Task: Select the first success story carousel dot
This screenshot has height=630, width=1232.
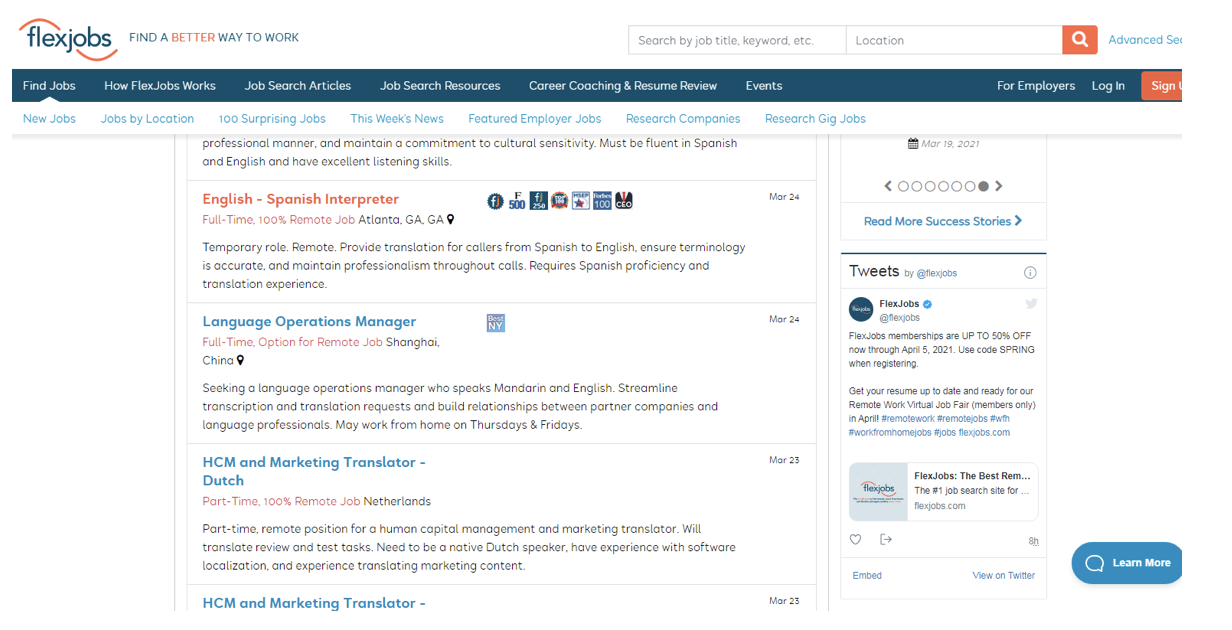Action: coord(904,186)
